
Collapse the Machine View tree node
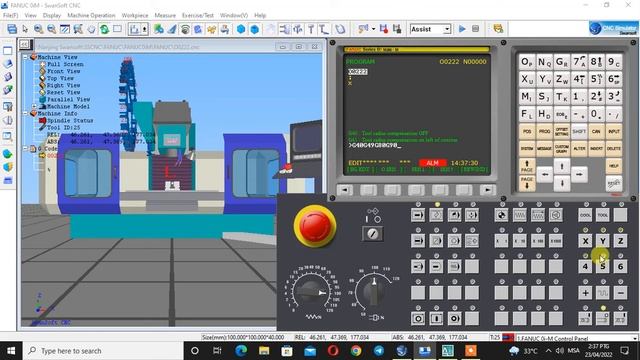pos(26,57)
